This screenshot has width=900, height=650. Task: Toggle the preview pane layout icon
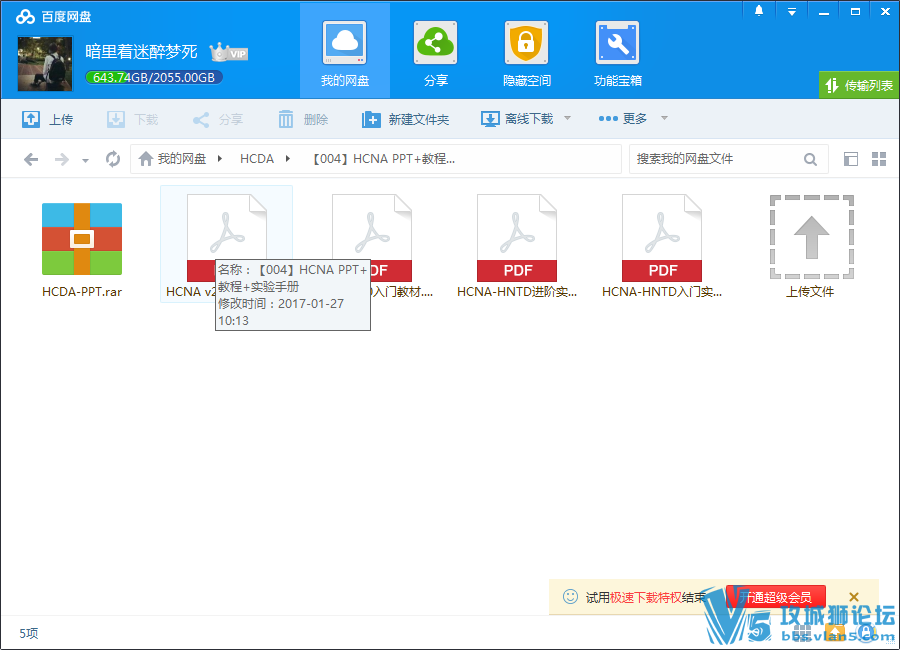pos(851,159)
